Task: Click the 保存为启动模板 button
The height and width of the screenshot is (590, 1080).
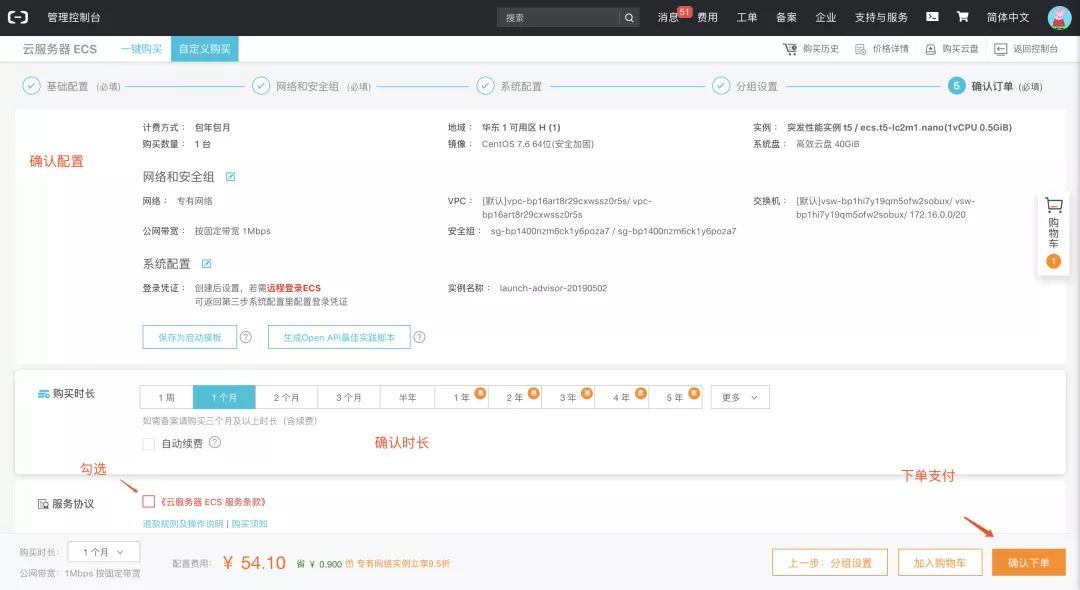Action: tap(189, 337)
